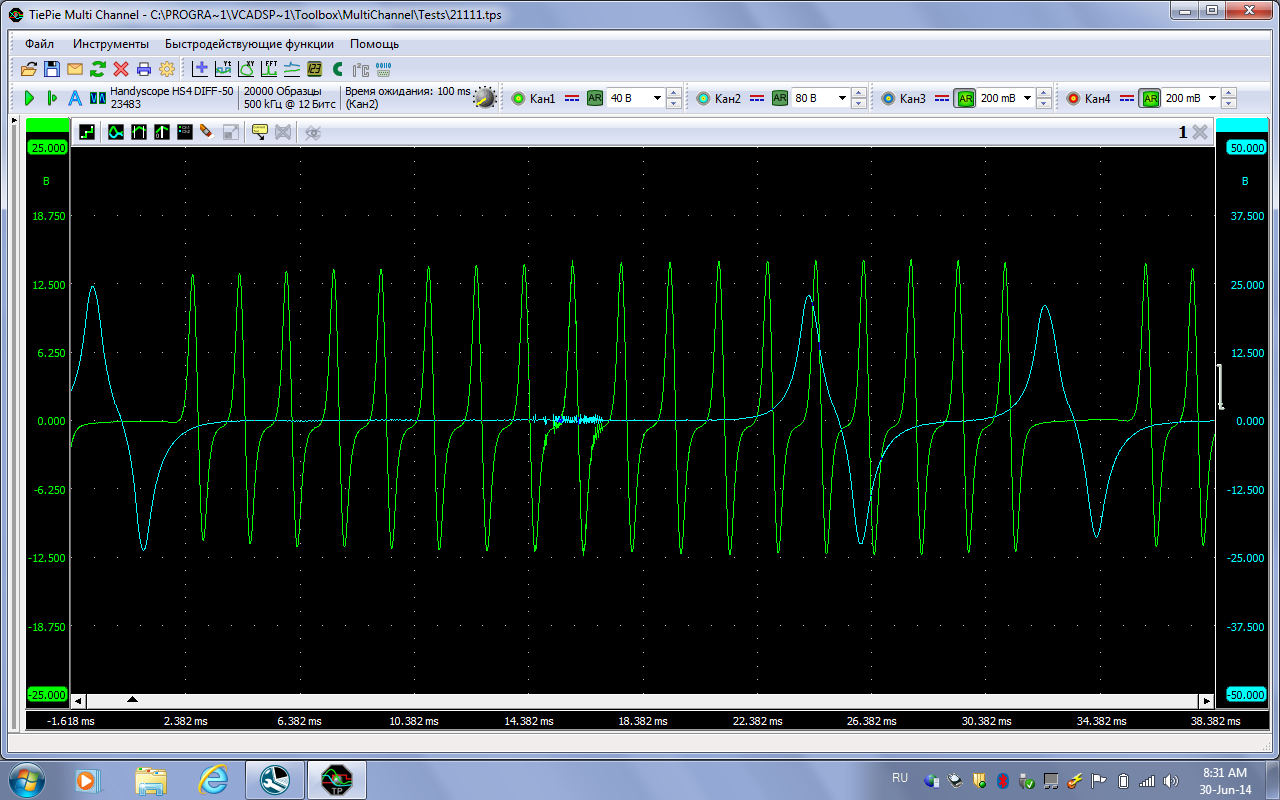Create a Yt graph
1280x800 pixels.
point(224,69)
